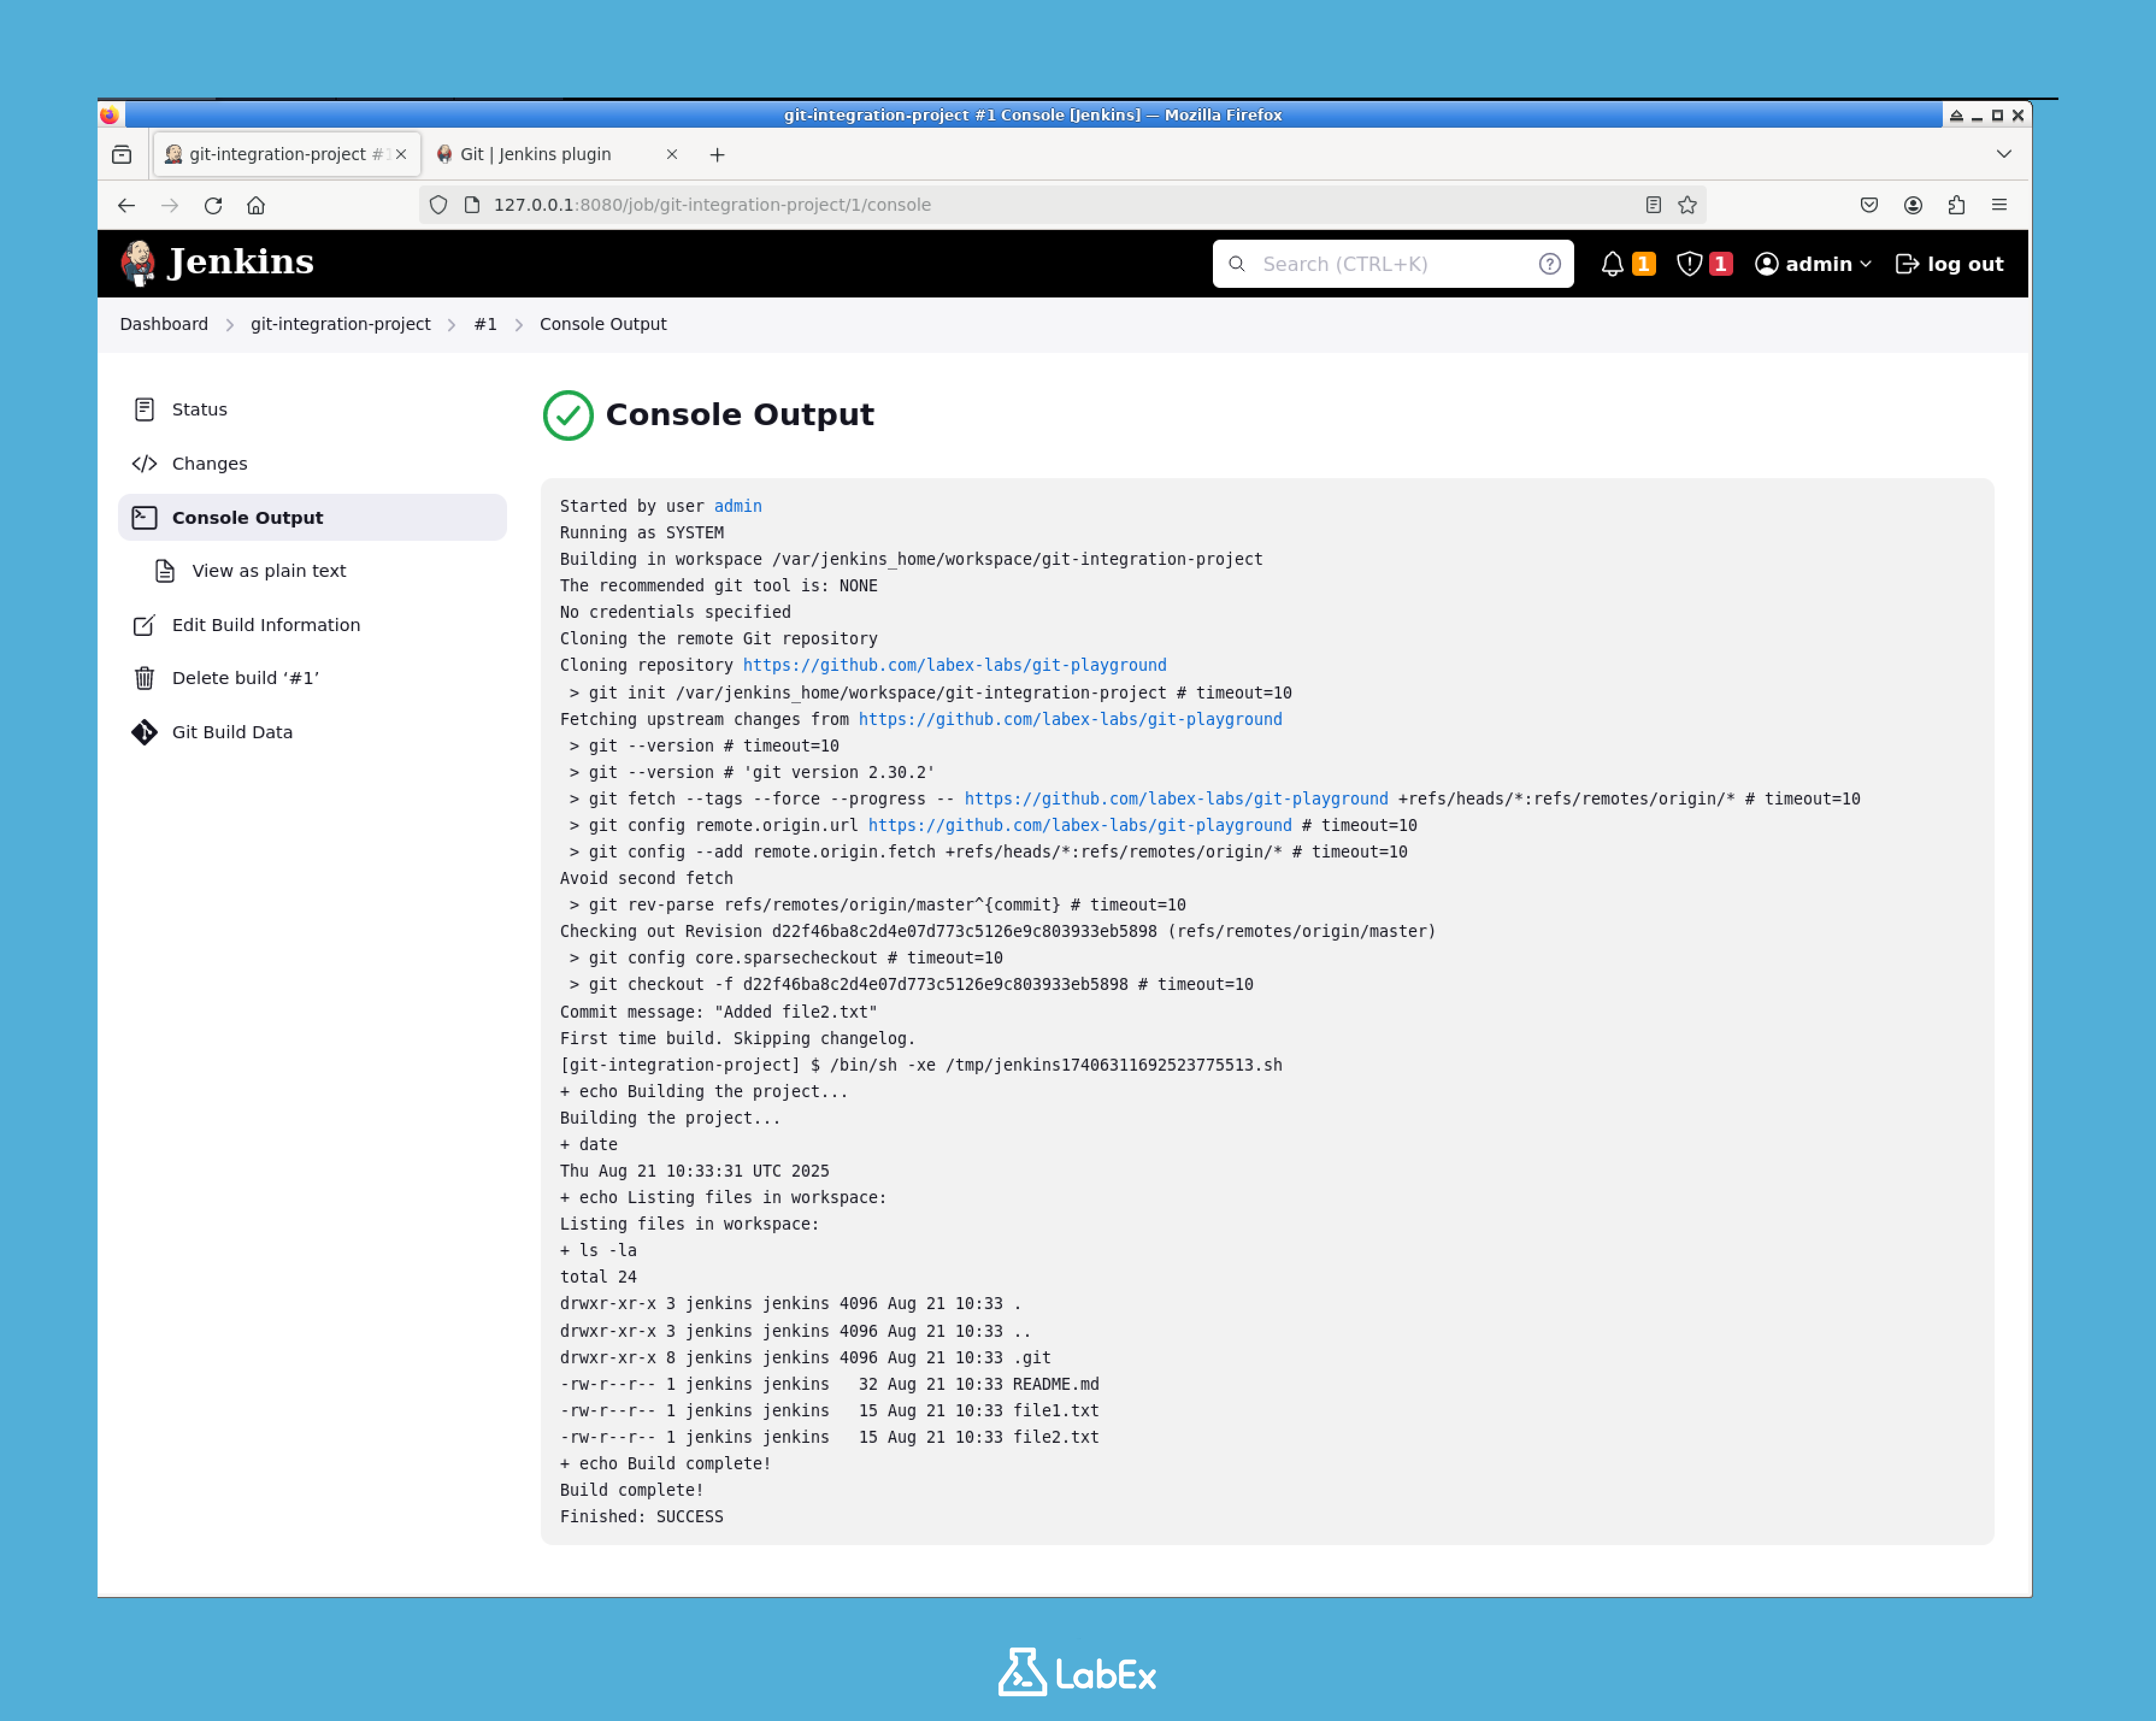Switch to the Git Jenkins plugin tab
Viewport: 2156px width, 1721px height.
point(536,154)
